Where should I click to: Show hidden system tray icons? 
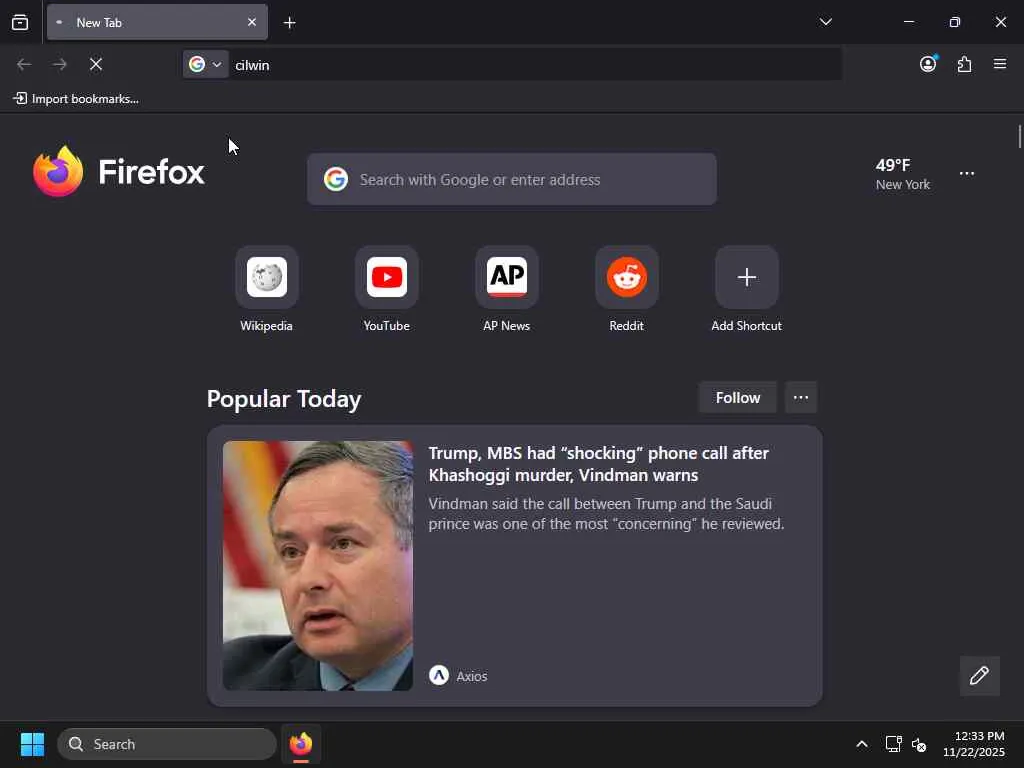click(x=862, y=744)
